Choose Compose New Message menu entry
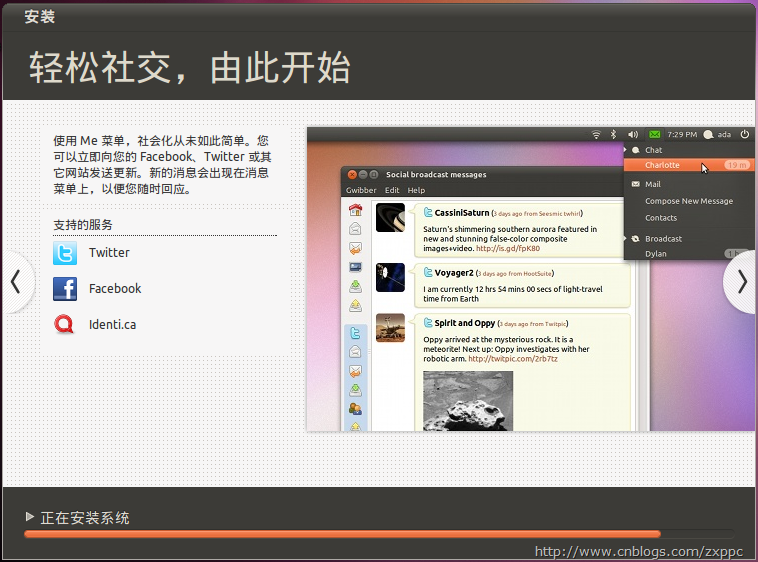The width and height of the screenshot is (758, 562). [689, 201]
